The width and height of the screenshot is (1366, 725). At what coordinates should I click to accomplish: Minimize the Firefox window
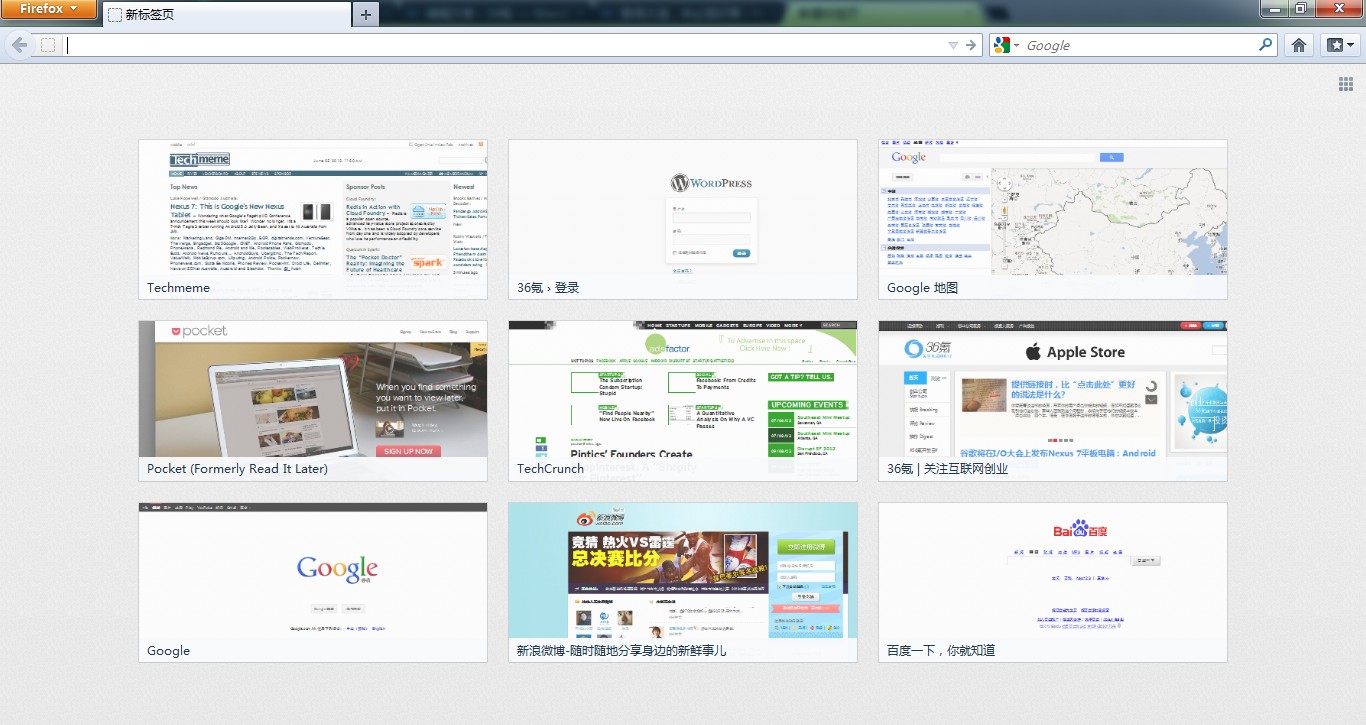[x=1274, y=9]
